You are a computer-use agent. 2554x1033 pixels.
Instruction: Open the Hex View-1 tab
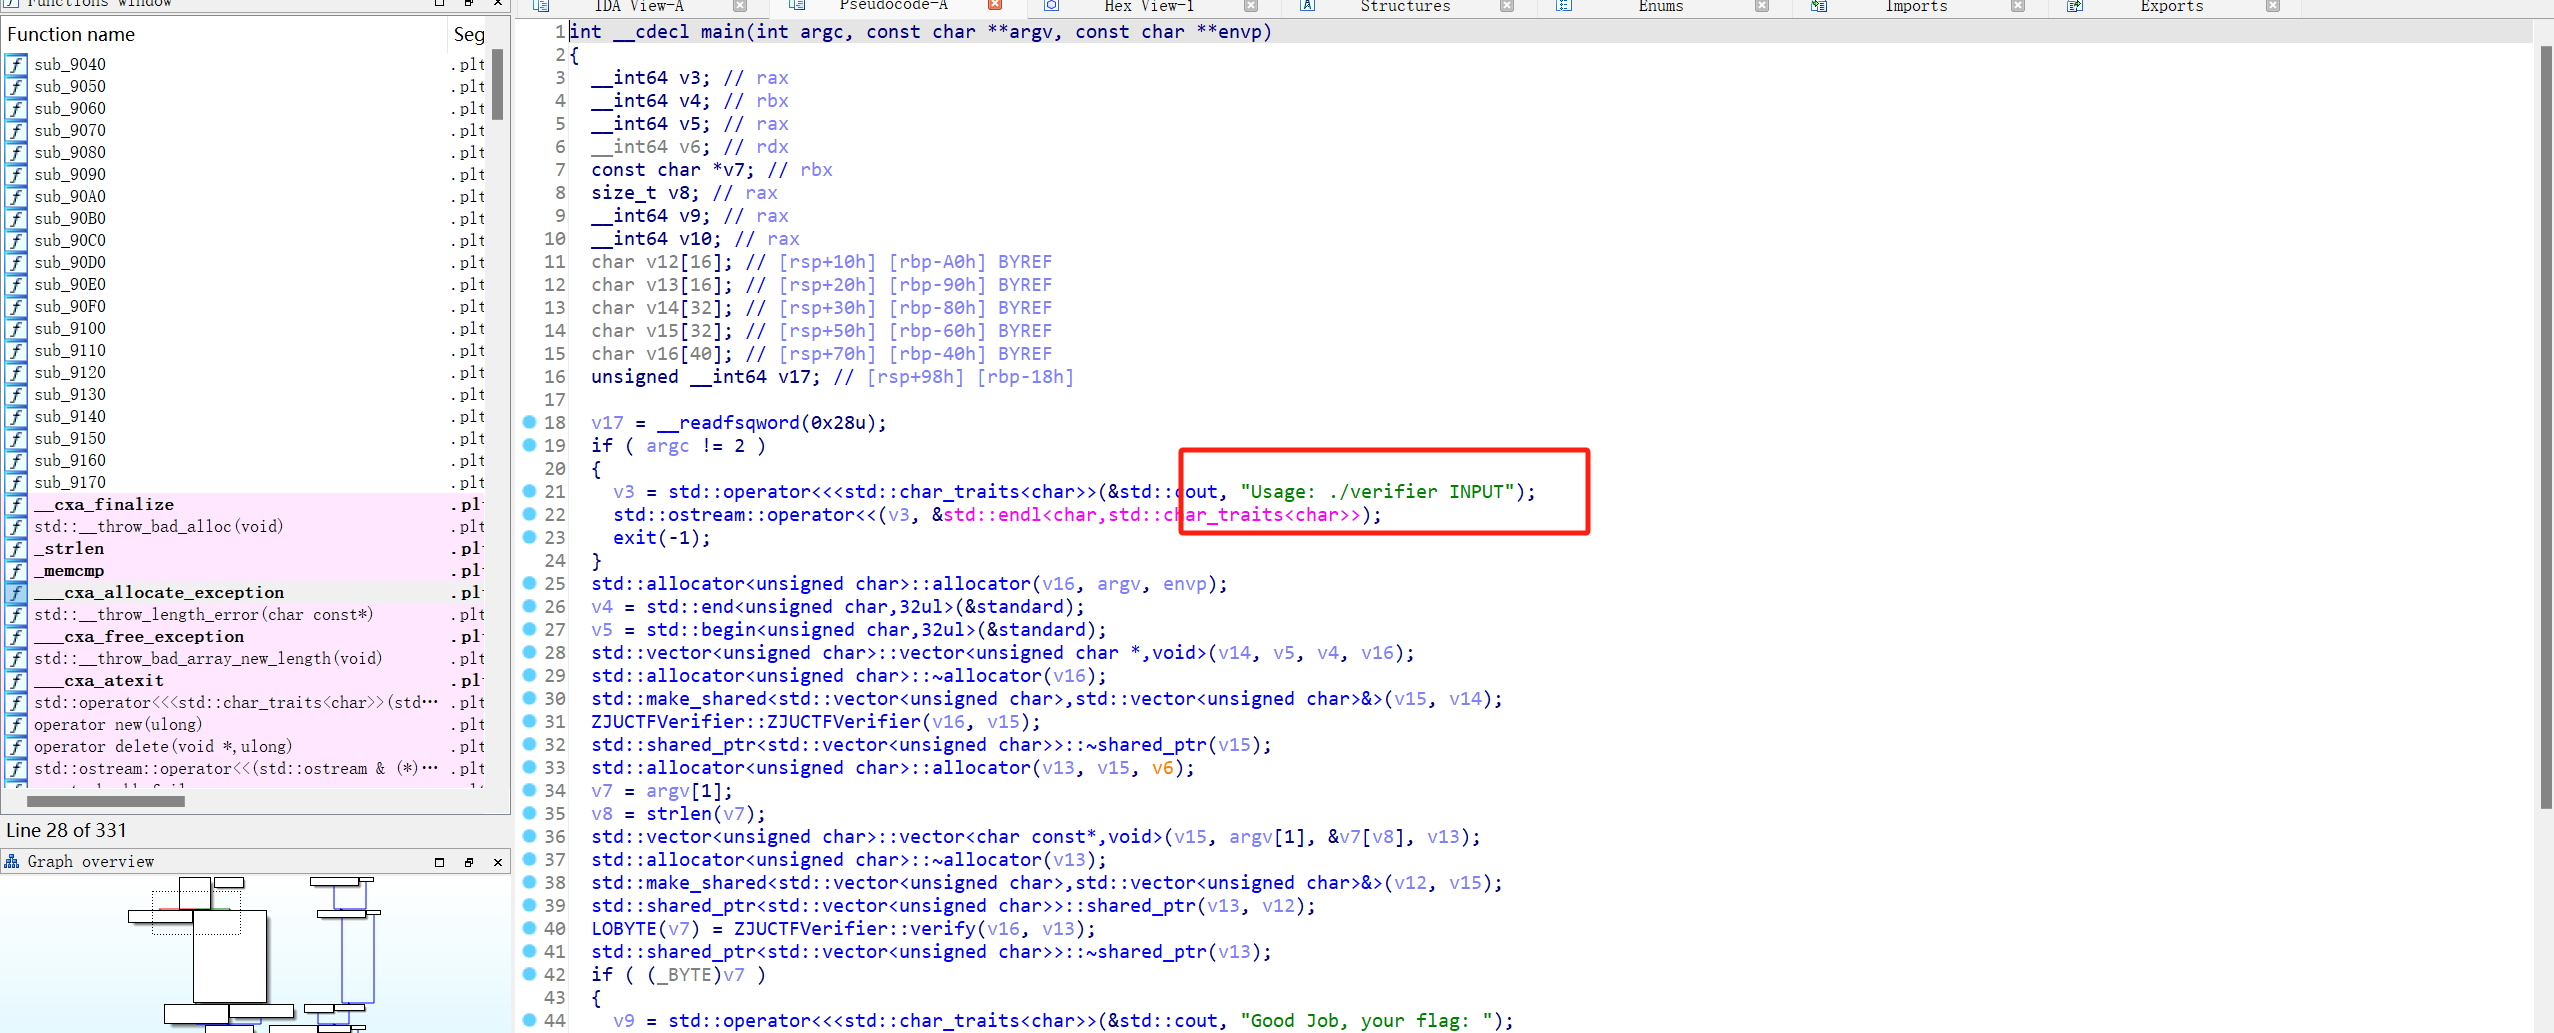tap(1148, 7)
